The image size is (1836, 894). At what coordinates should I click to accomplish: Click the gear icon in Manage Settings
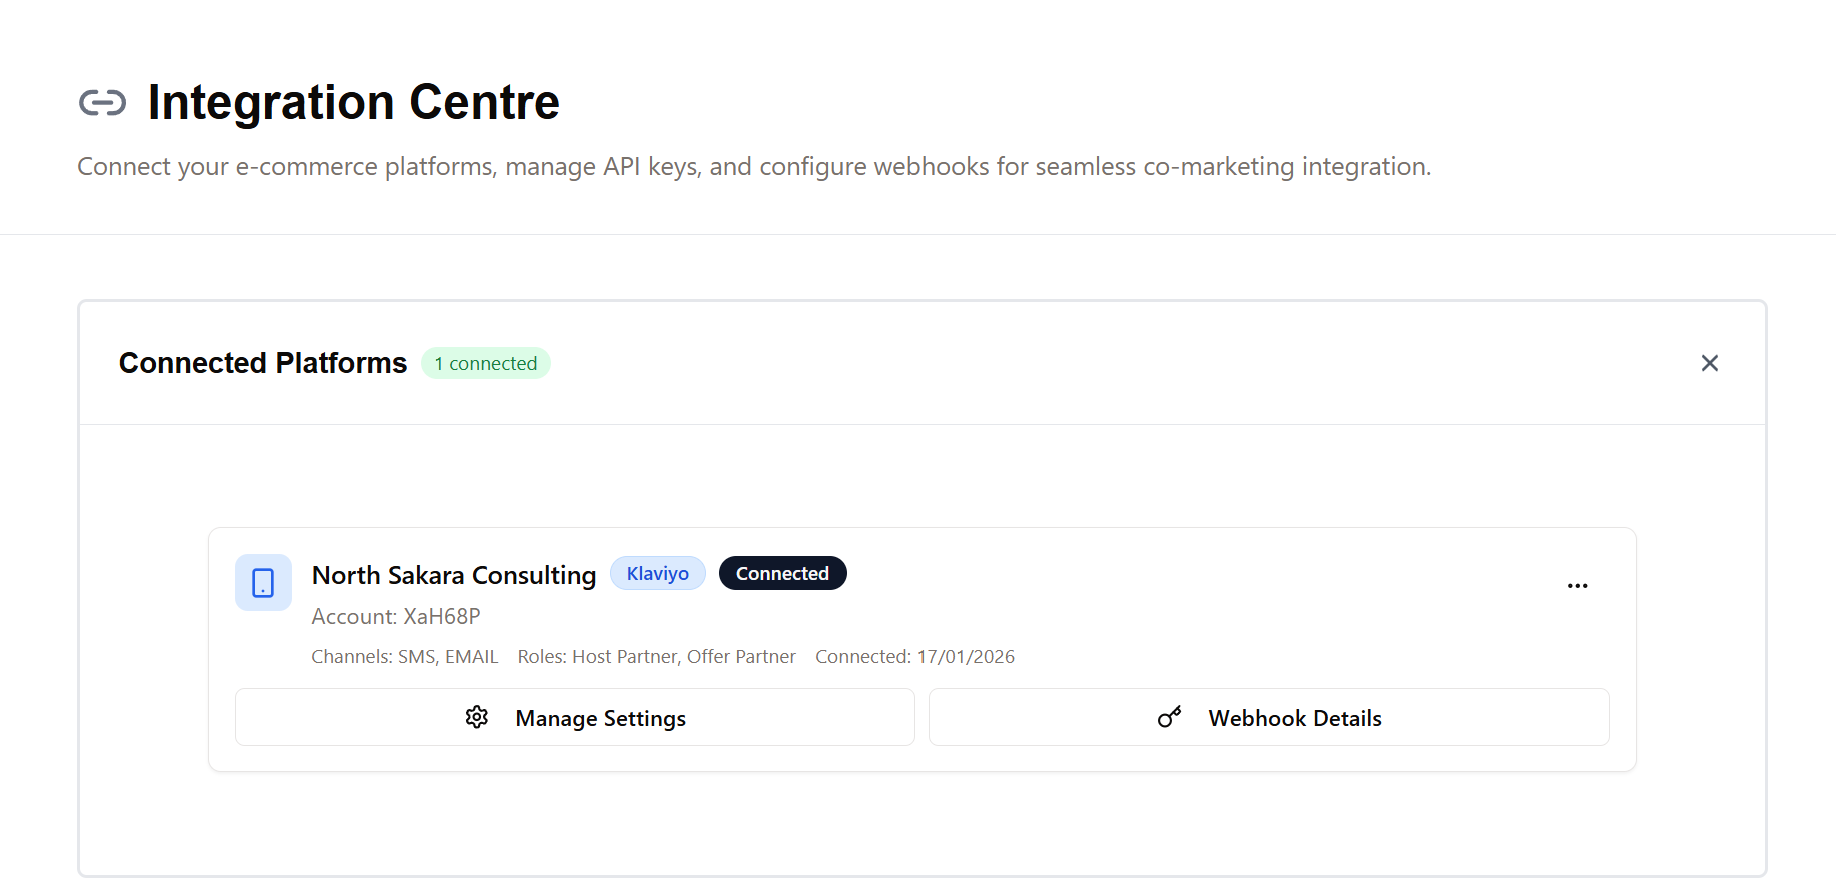[477, 717]
